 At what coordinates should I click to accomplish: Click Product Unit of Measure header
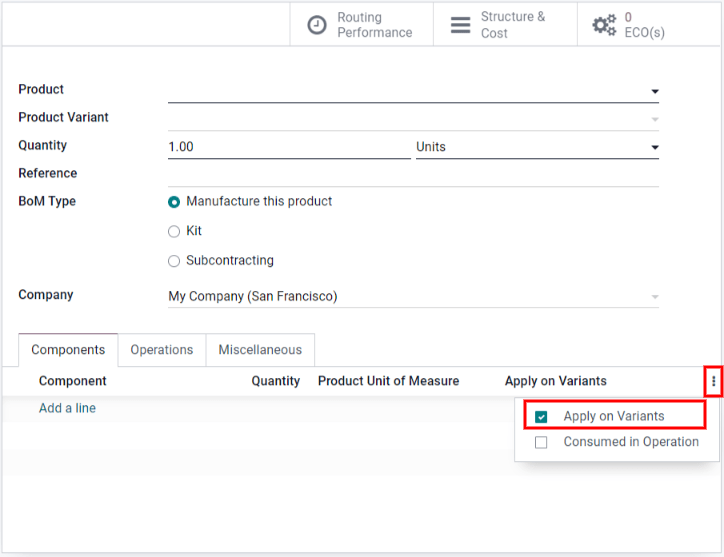[x=388, y=381]
